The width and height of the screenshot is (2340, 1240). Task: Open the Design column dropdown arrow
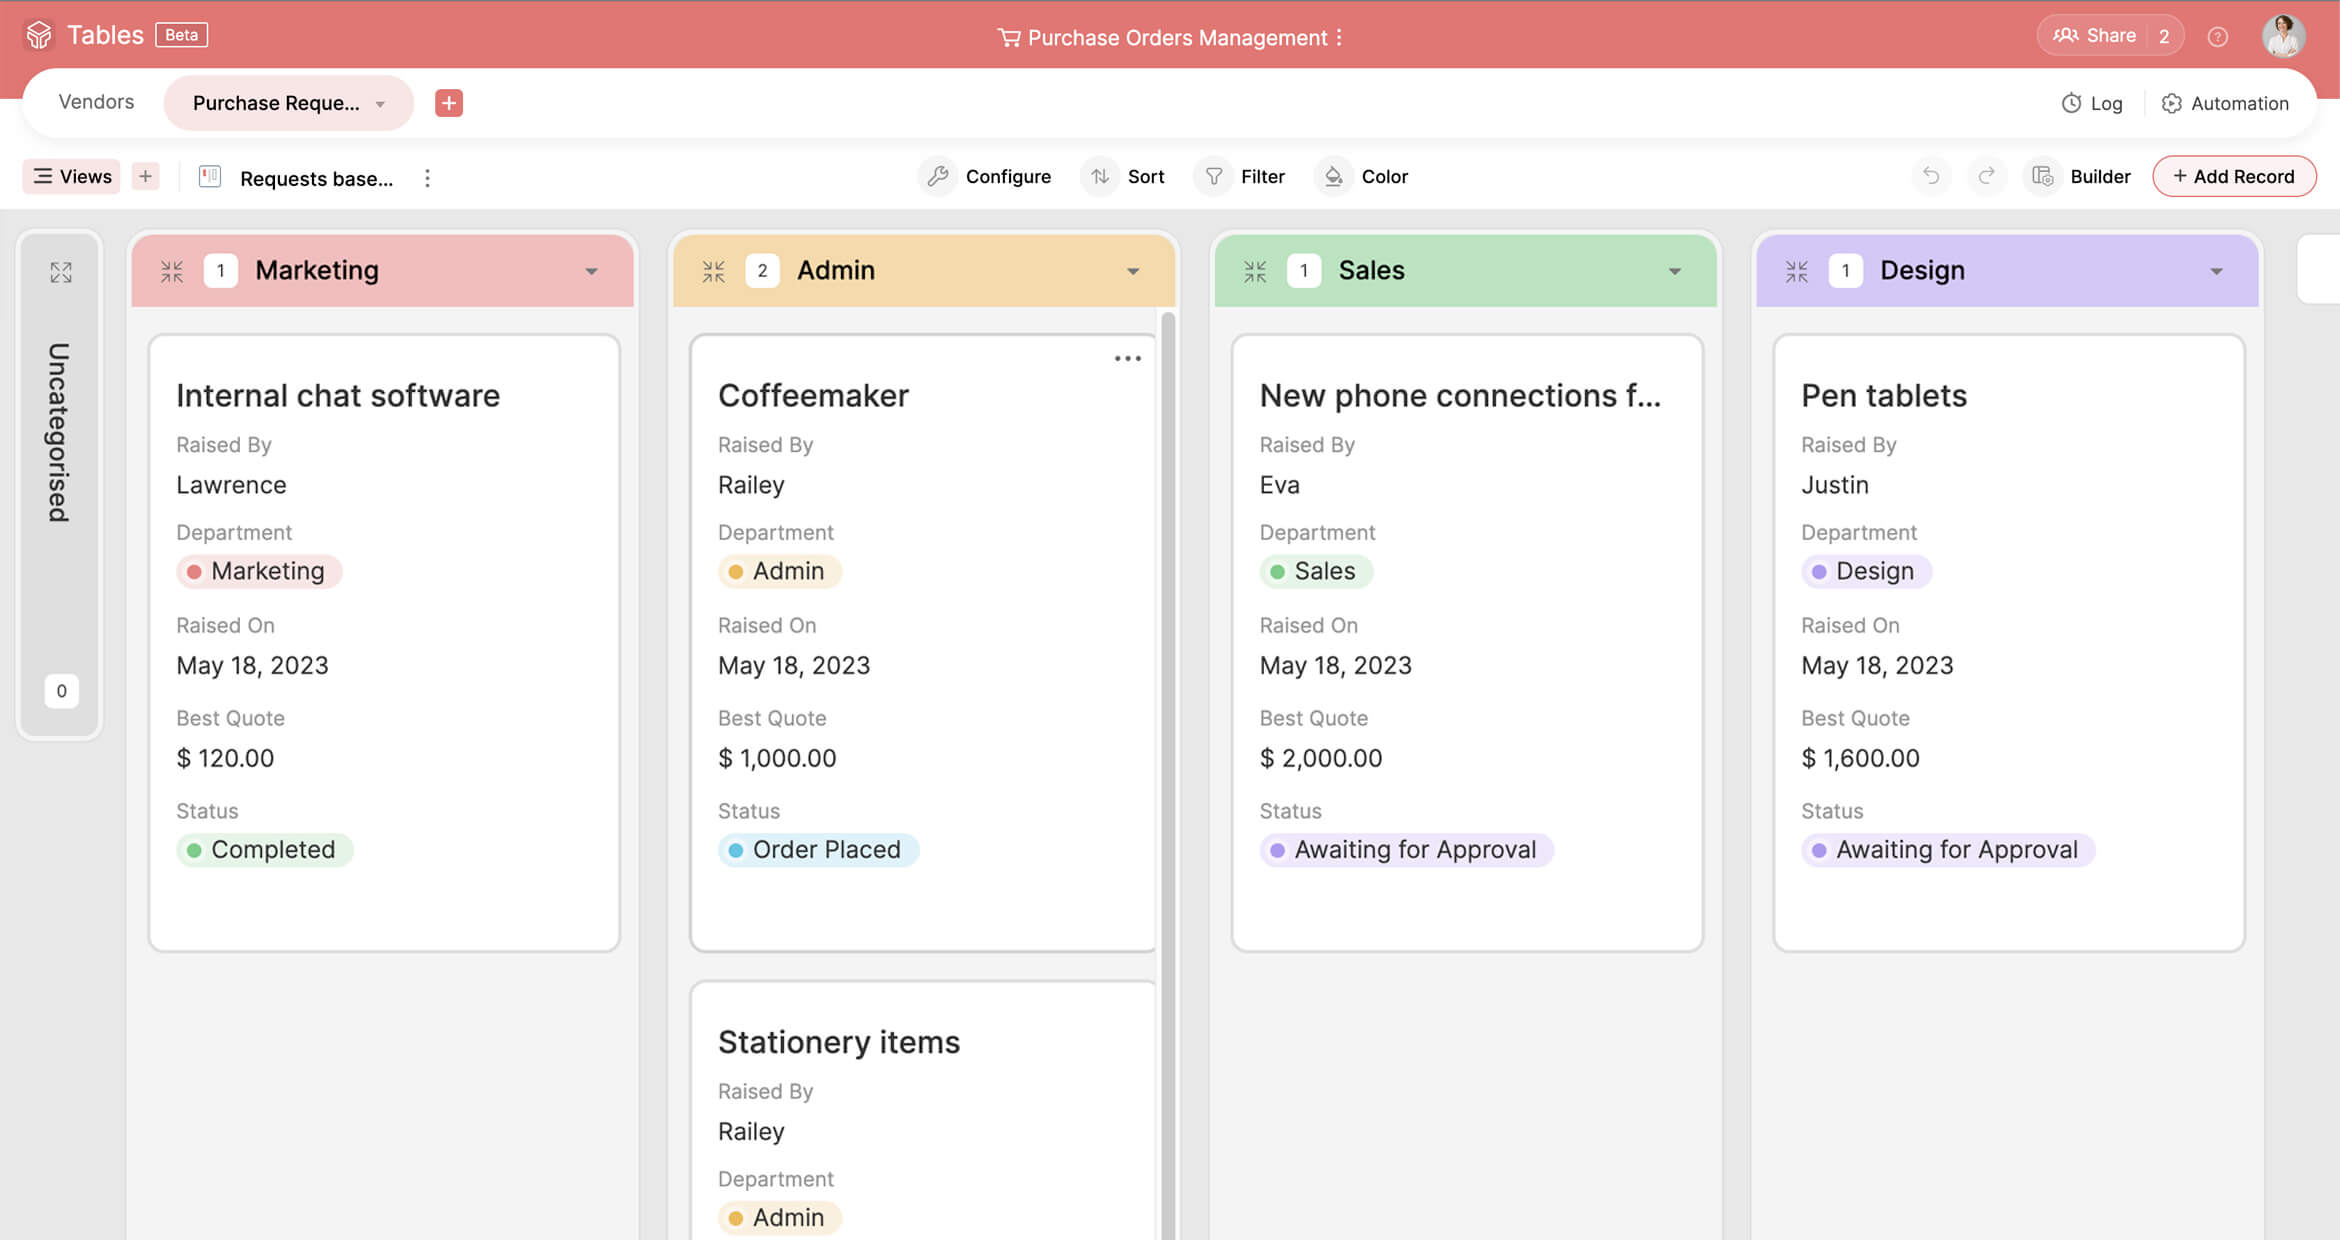coord(2216,271)
